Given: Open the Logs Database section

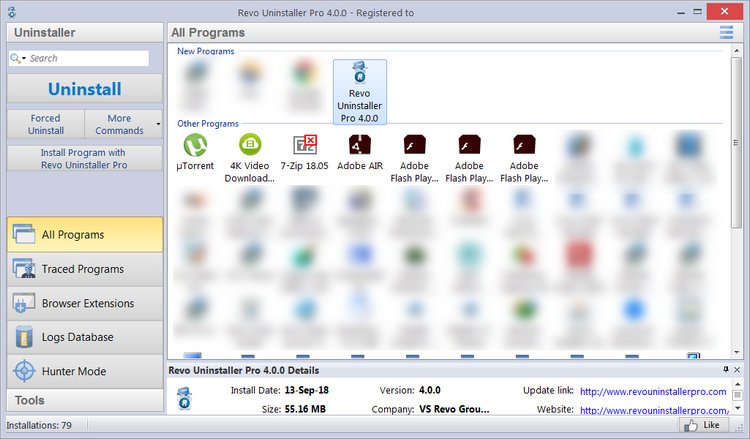Looking at the screenshot, I should coord(85,337).
